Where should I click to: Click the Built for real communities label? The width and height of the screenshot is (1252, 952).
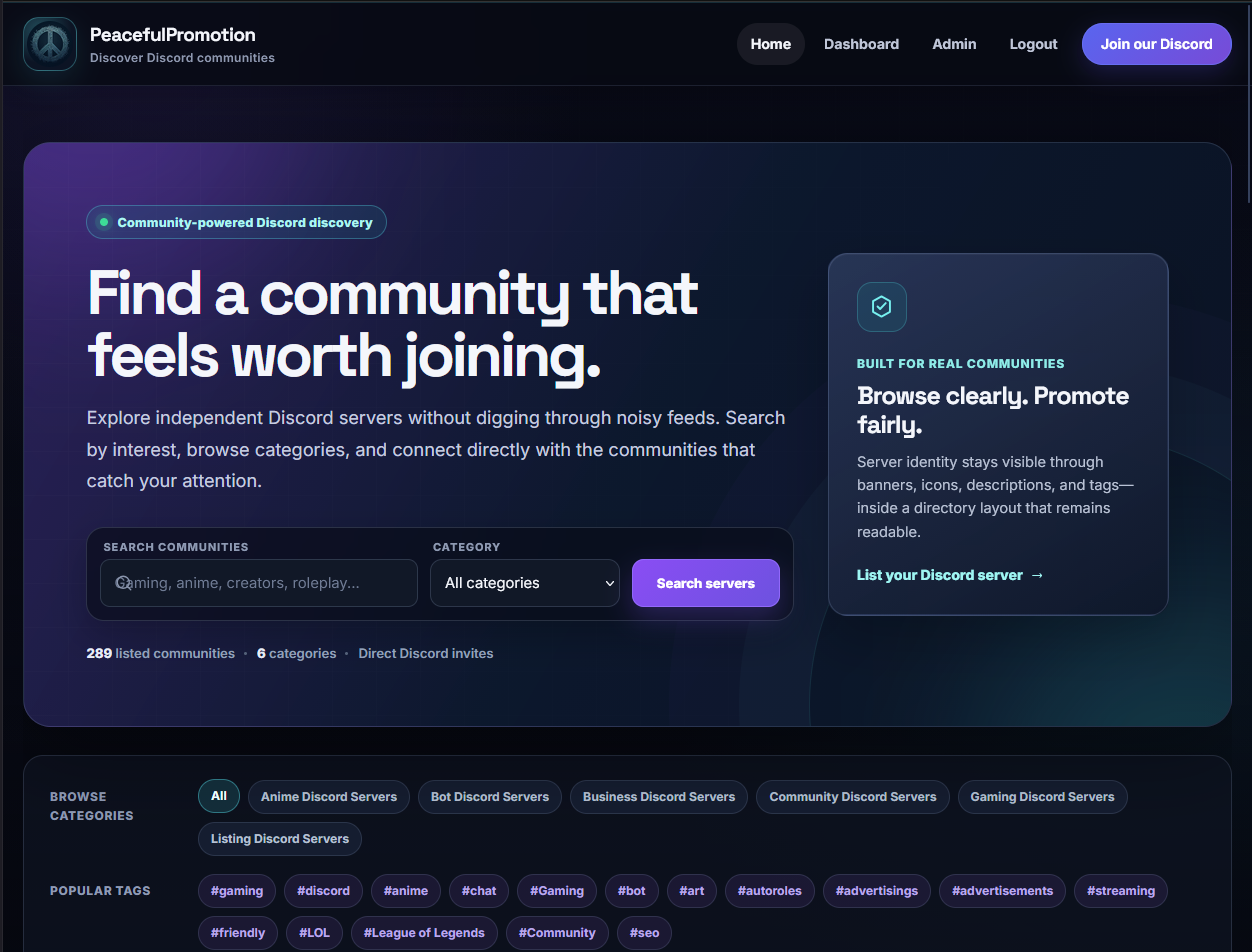961,364
